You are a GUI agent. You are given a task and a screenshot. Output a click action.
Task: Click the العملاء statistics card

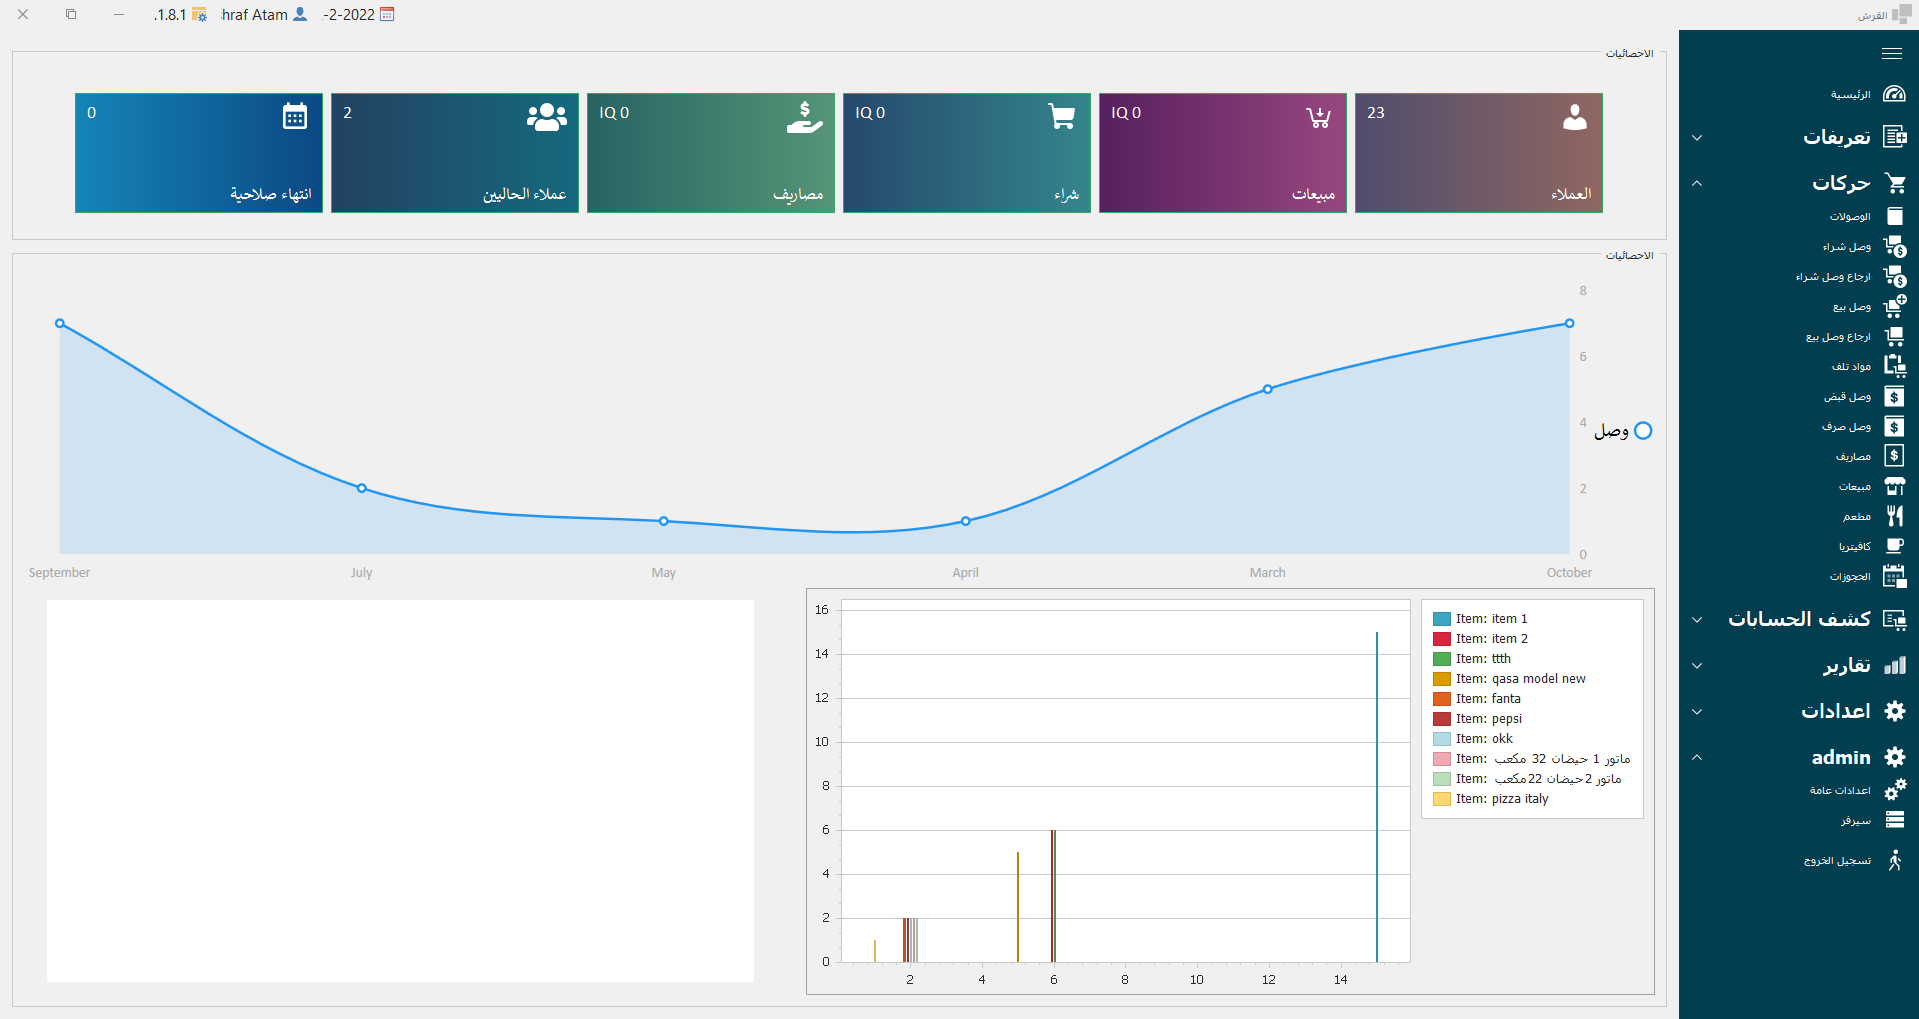(x=1478, y=153)
